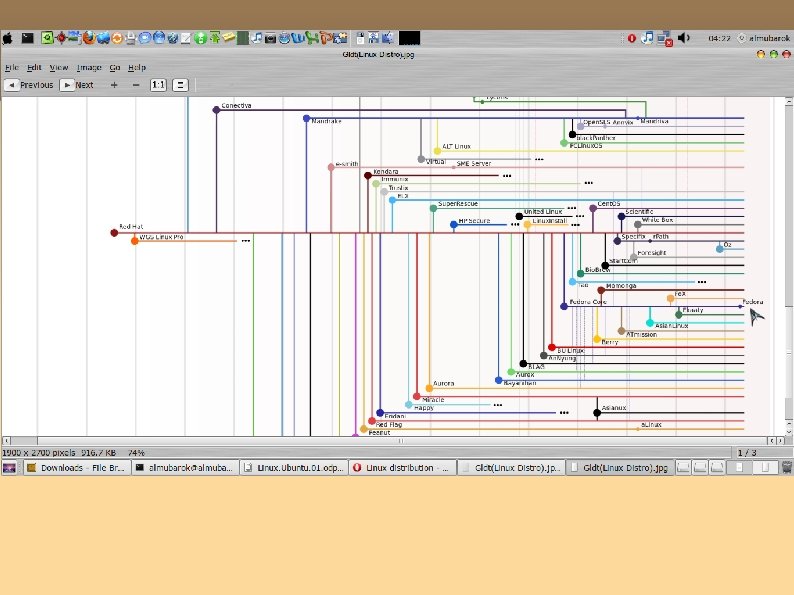Switch to almubarok terminal taskbar window
Image resolution: width=794 pixels, height=595 pixels.
click(185, 467)
